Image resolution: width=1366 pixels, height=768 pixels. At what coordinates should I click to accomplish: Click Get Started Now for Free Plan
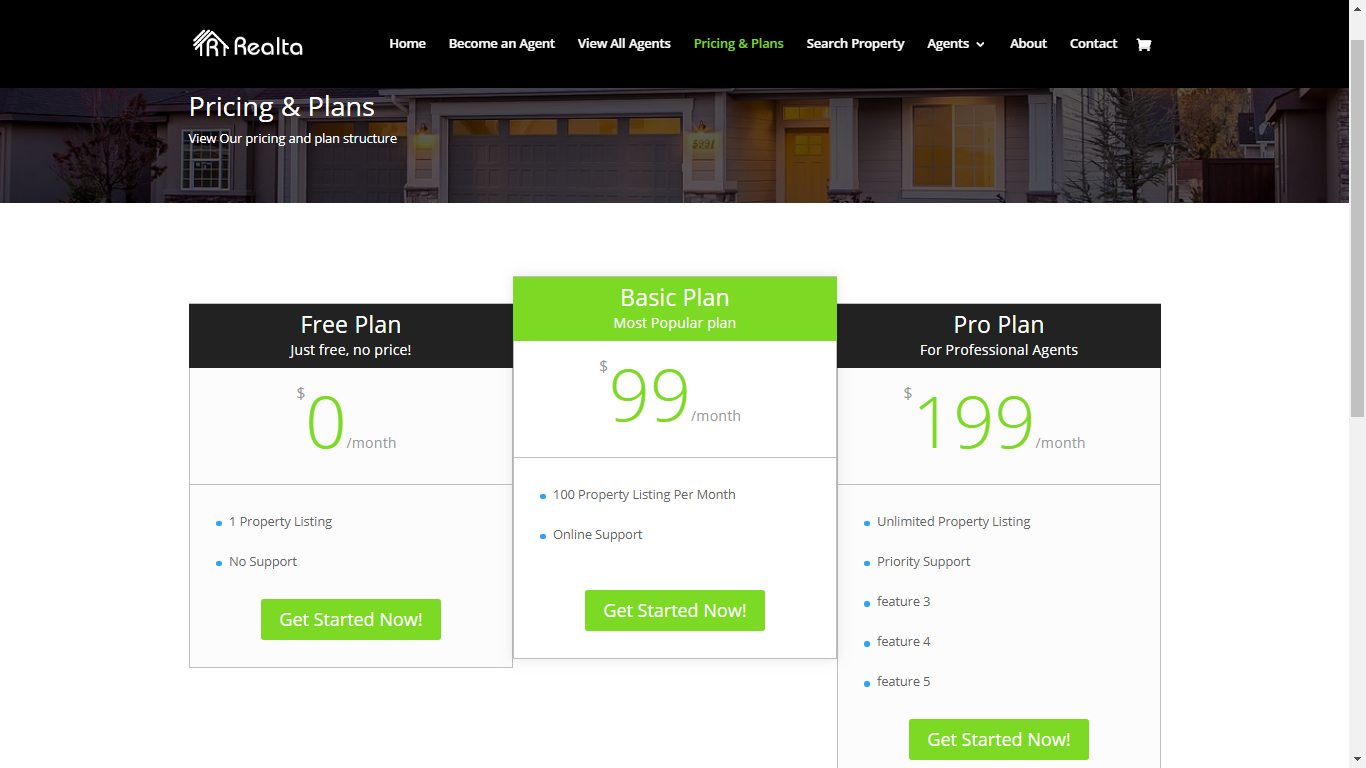point(351,620)
